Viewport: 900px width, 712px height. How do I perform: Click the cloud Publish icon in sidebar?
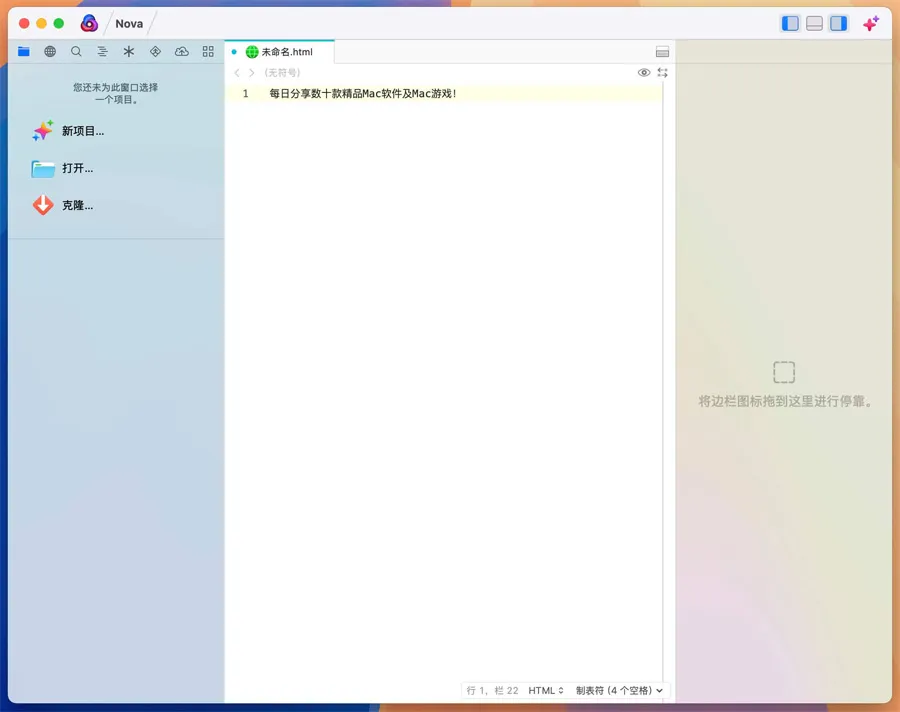pos(181,51)
